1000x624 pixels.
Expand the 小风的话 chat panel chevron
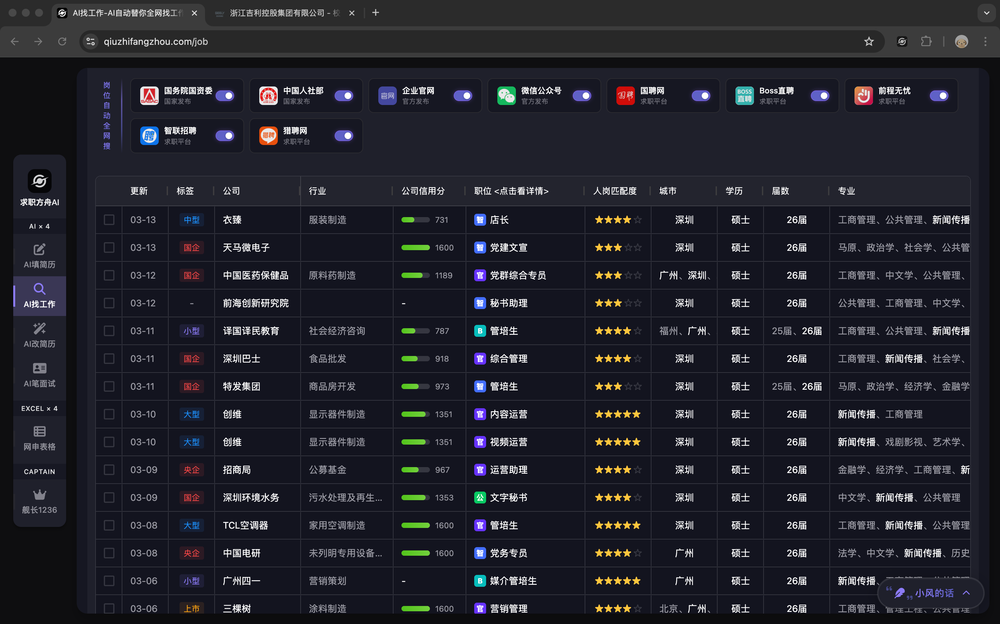[x=966, y=593]
